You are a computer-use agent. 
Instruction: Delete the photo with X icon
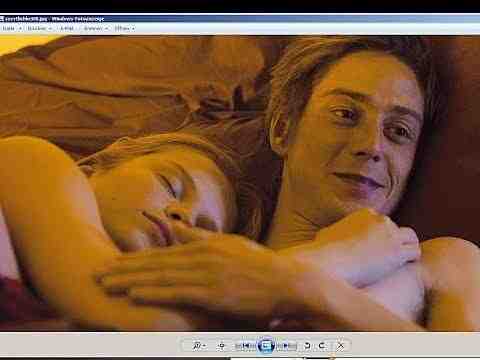click(340, 346)
